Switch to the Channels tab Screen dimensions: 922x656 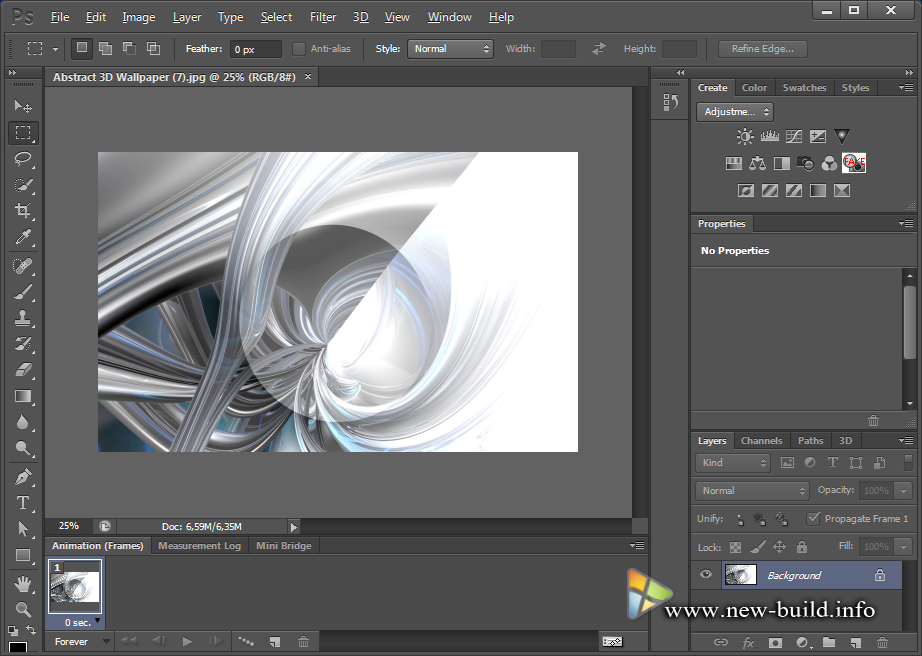(761, 441)
